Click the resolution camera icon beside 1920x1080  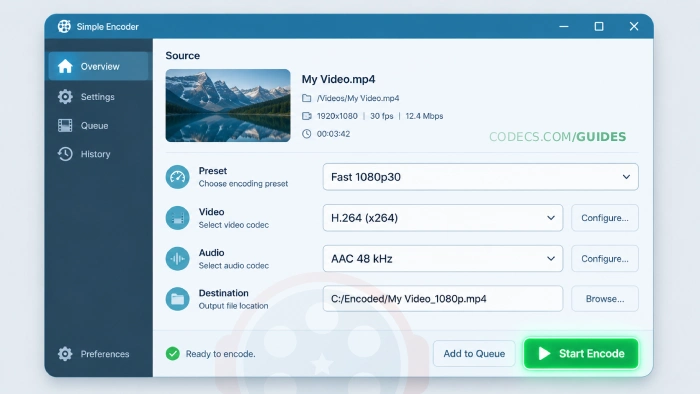(307, 116)
